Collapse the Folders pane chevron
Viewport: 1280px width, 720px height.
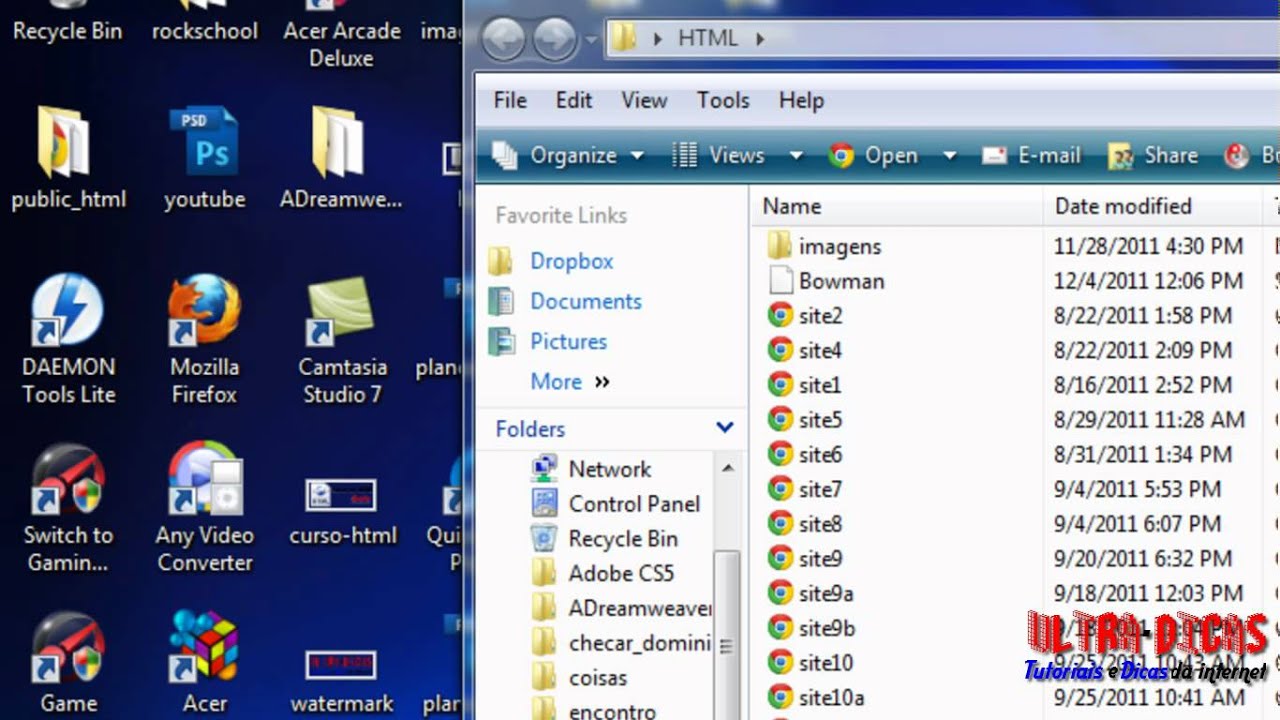coord(725,428)
